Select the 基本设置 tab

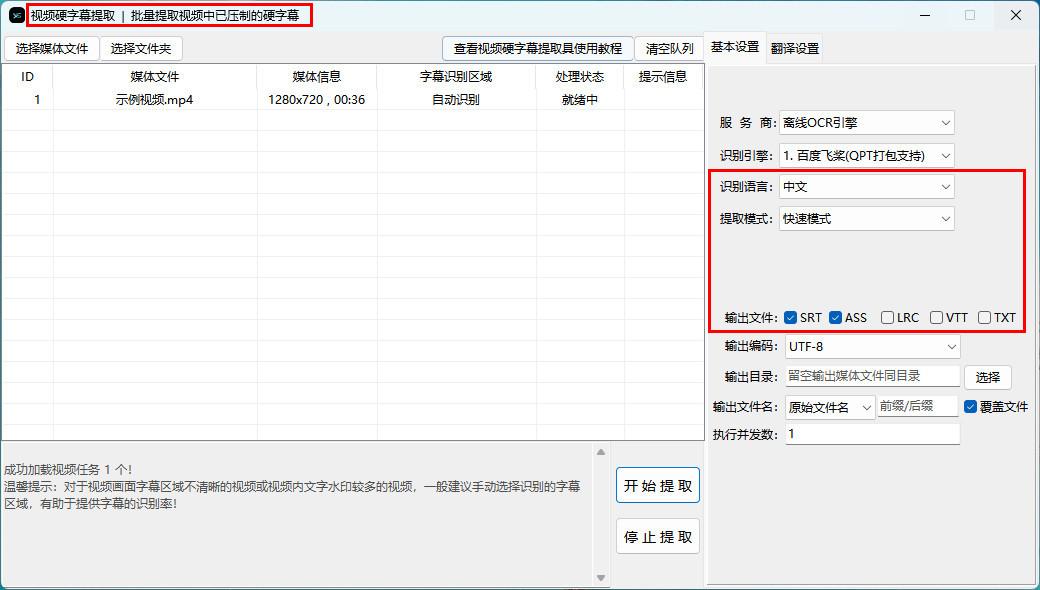pyautogui.click(x=735, y=47)
